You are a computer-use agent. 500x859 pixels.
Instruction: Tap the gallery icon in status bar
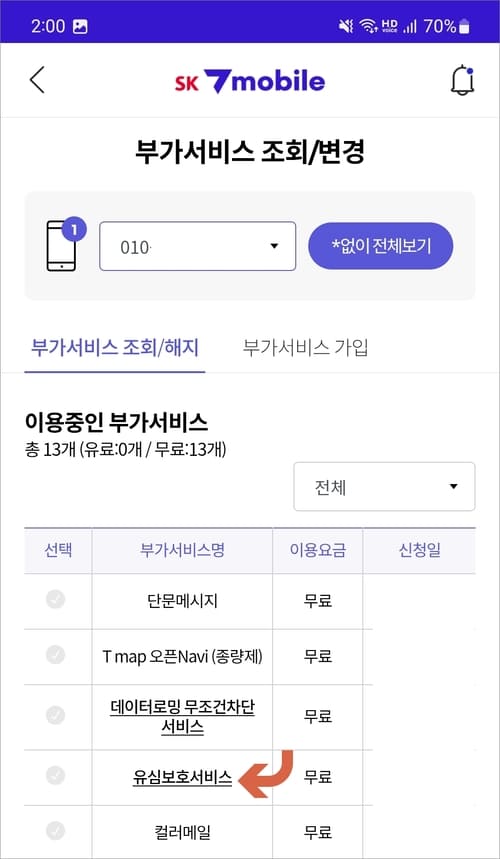[x=80, y=26]
